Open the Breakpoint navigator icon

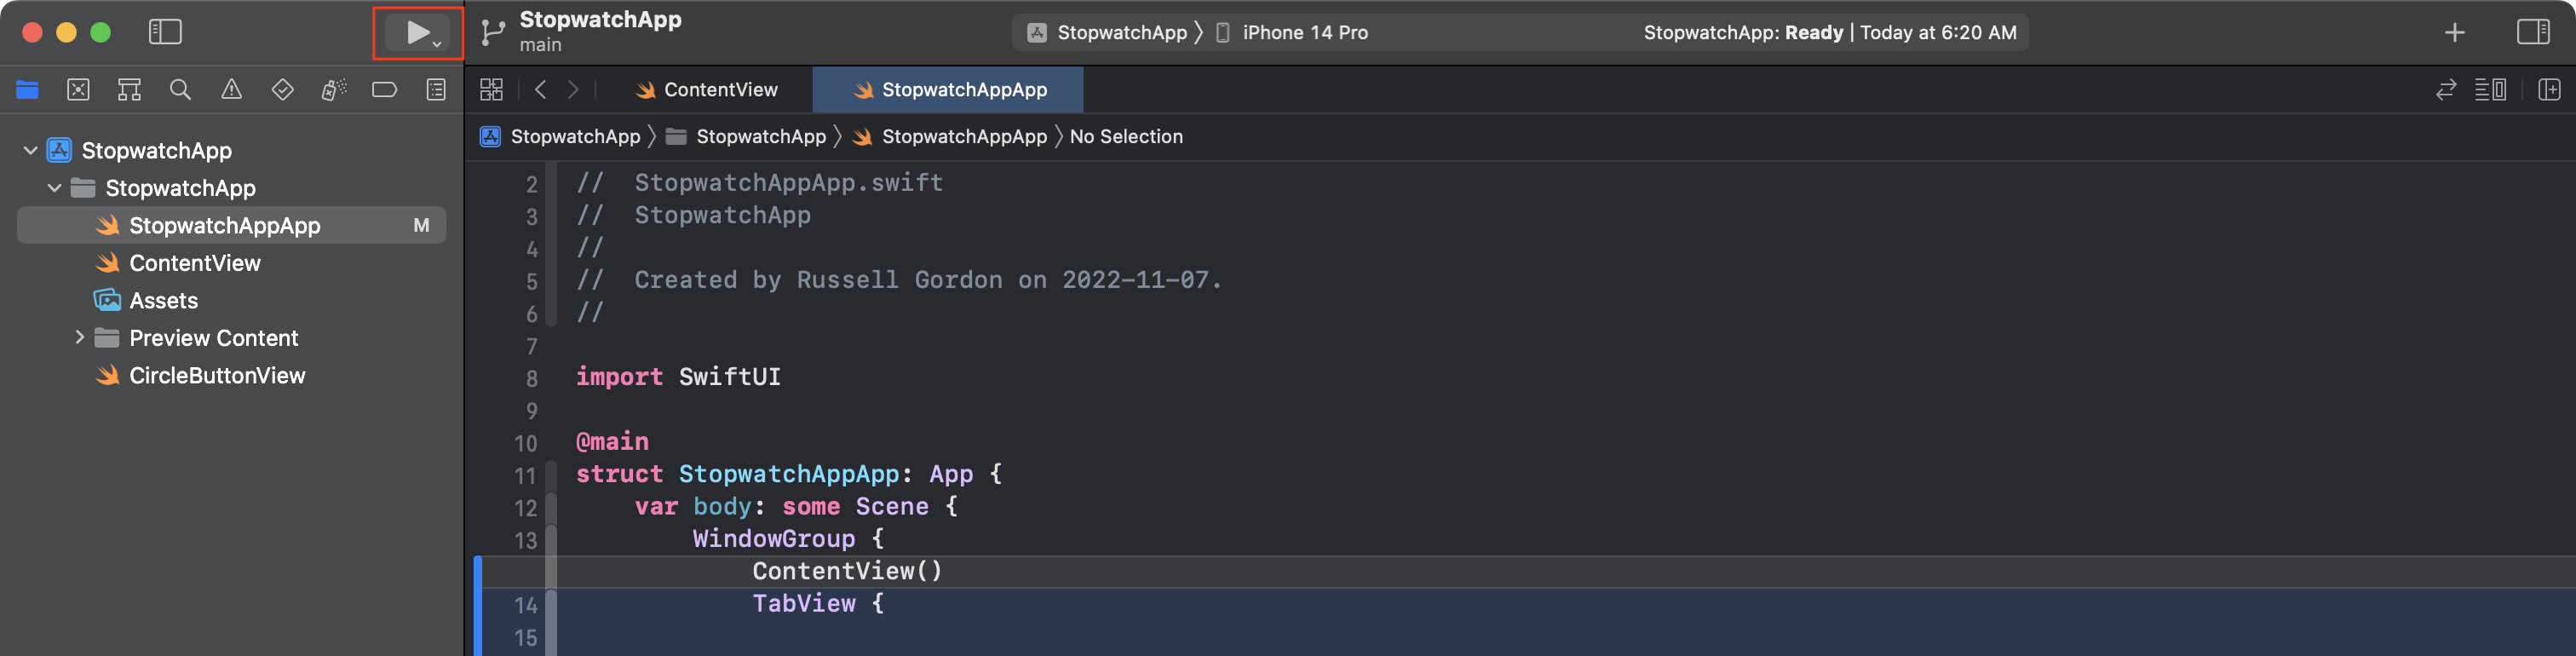click(x=384, y=89)
